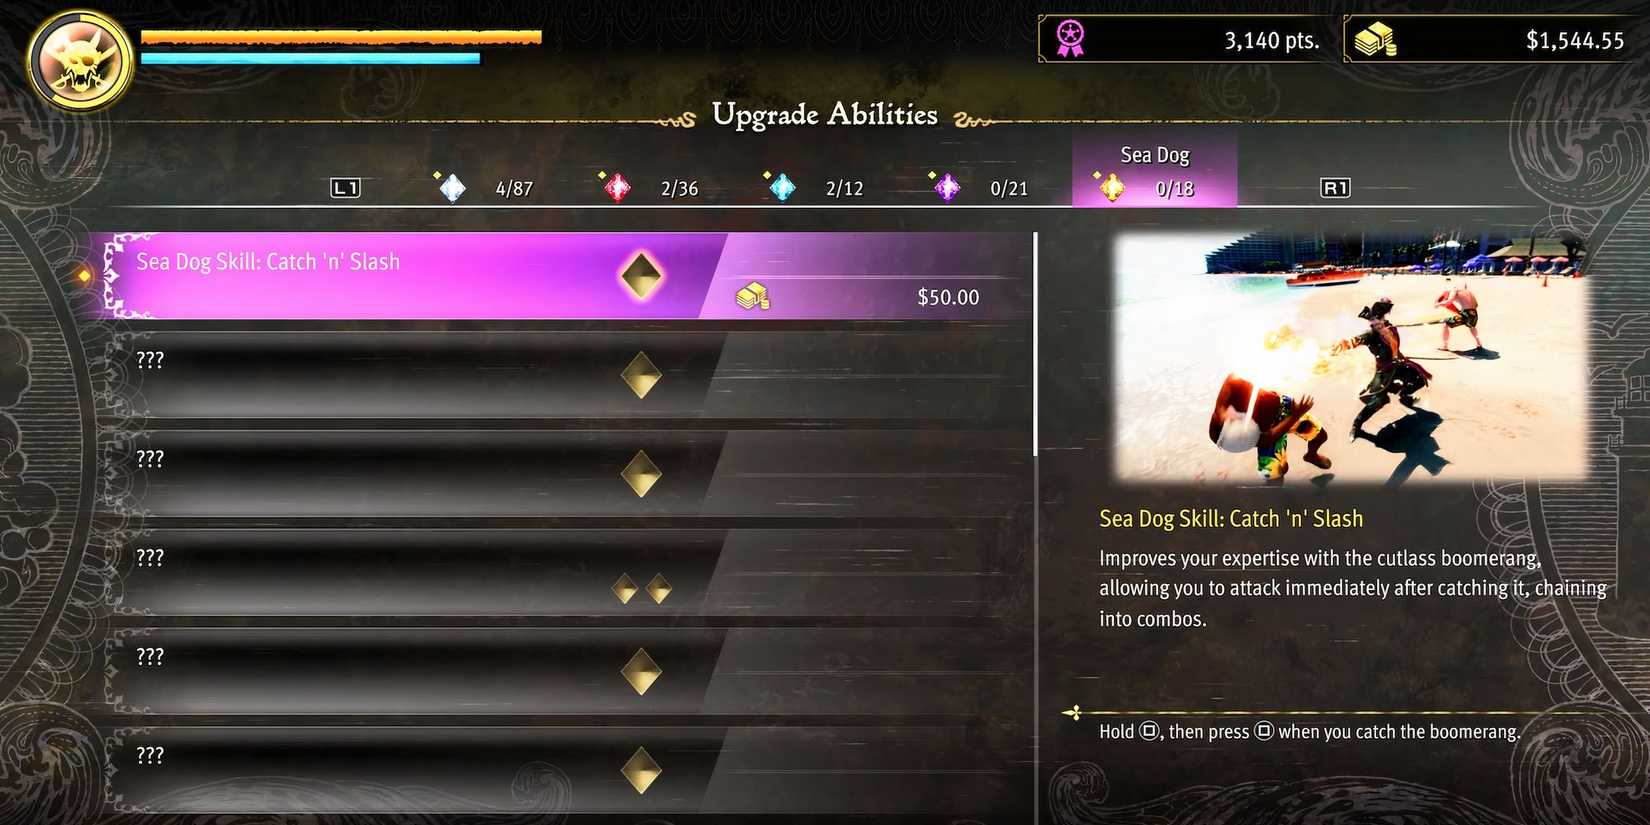Click the gold diamond on second ??? row
The image size is (1650, 825).
641,474
